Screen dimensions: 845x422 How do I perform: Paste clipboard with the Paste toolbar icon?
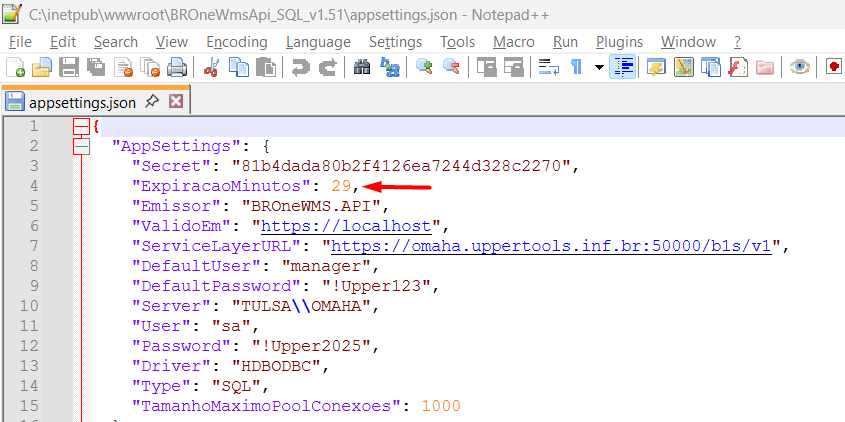click(x=265, y=67)
